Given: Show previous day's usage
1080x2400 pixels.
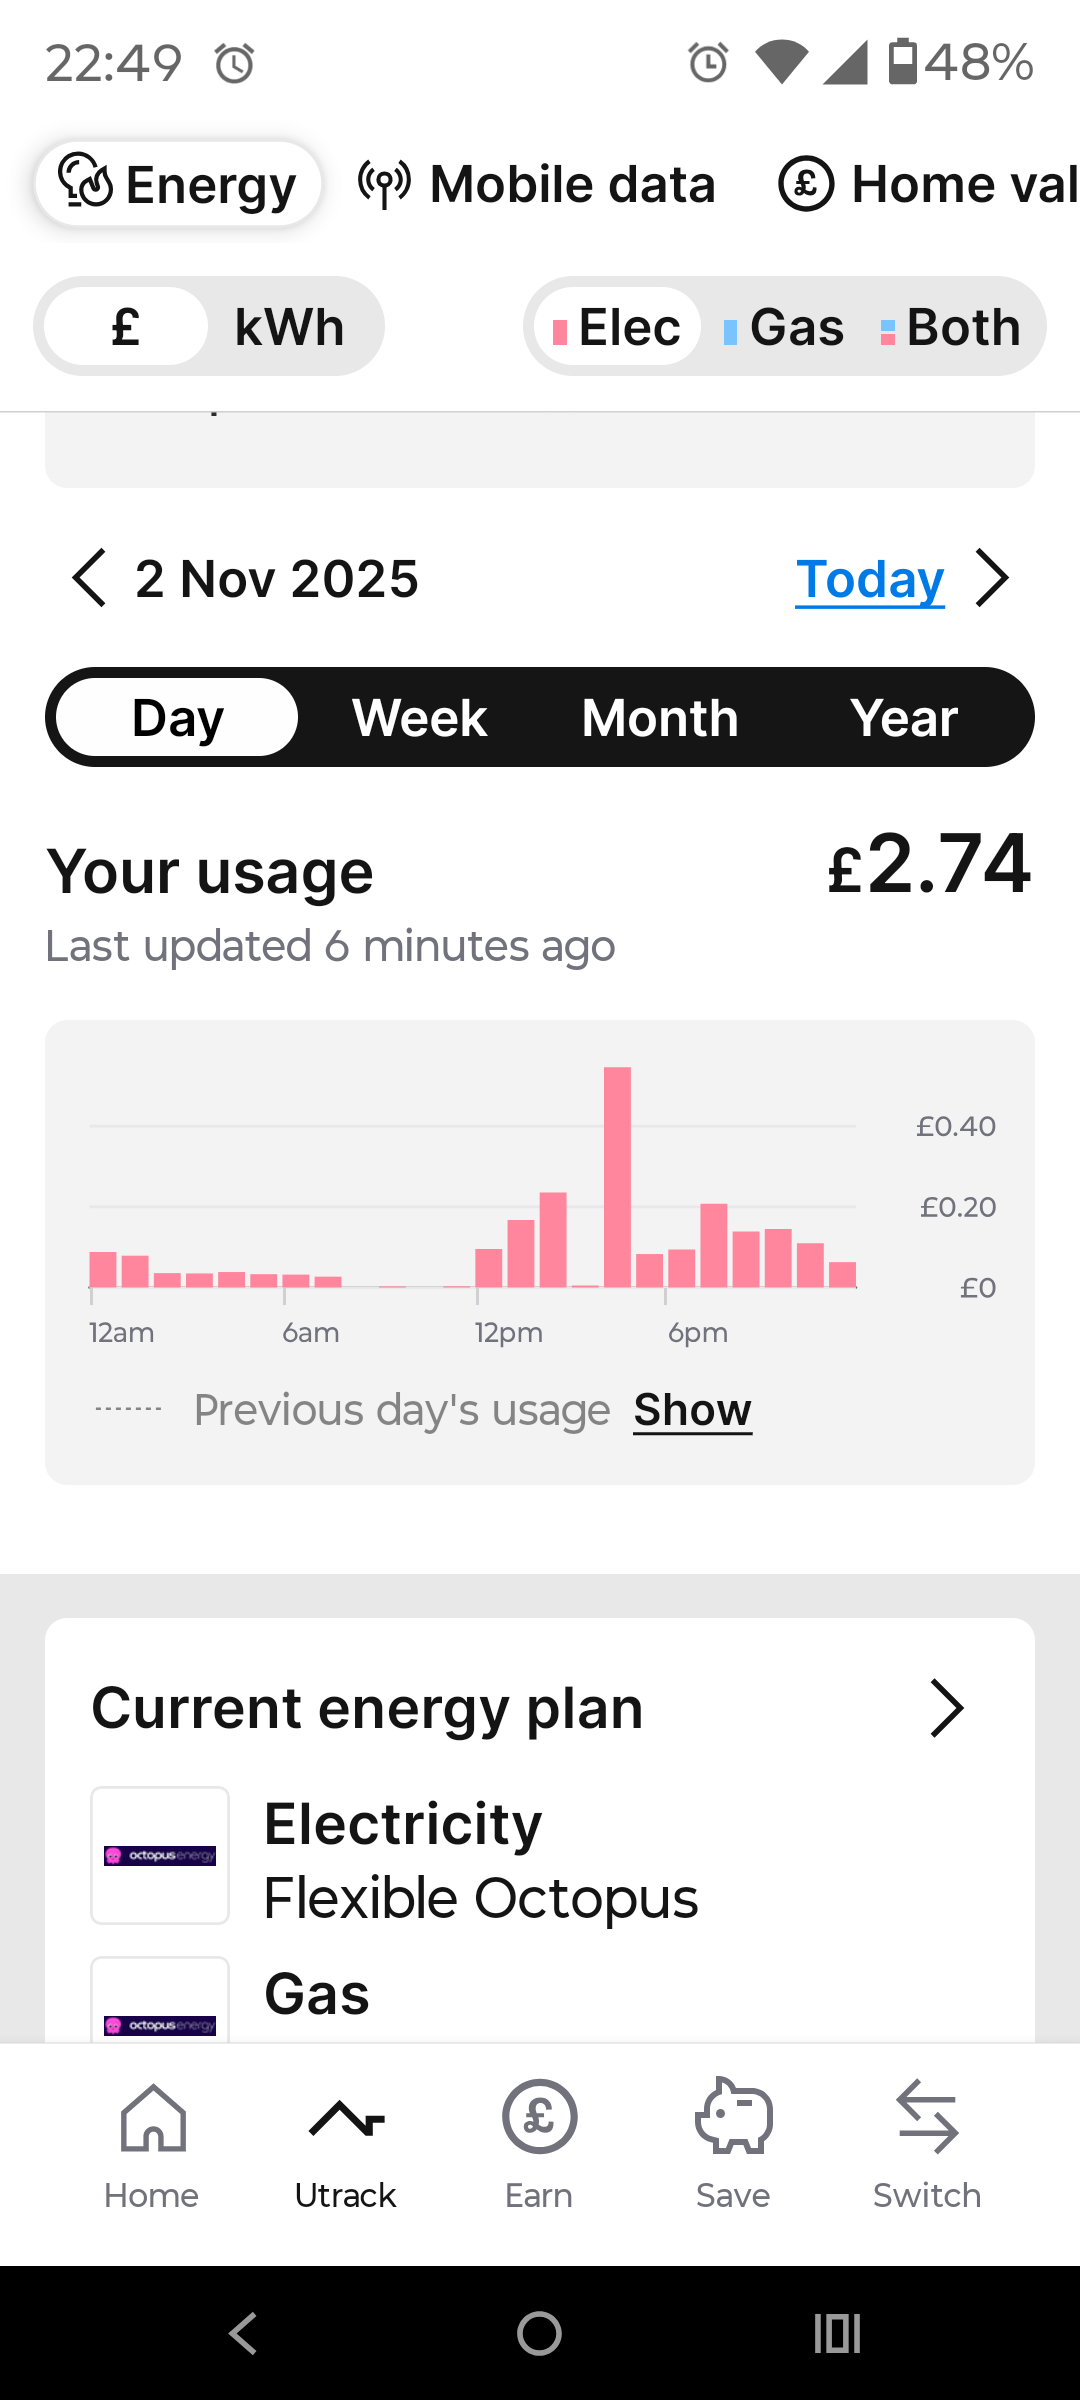Looking at the screenshot, I should pyautogui.click(x=692, y=1410).
